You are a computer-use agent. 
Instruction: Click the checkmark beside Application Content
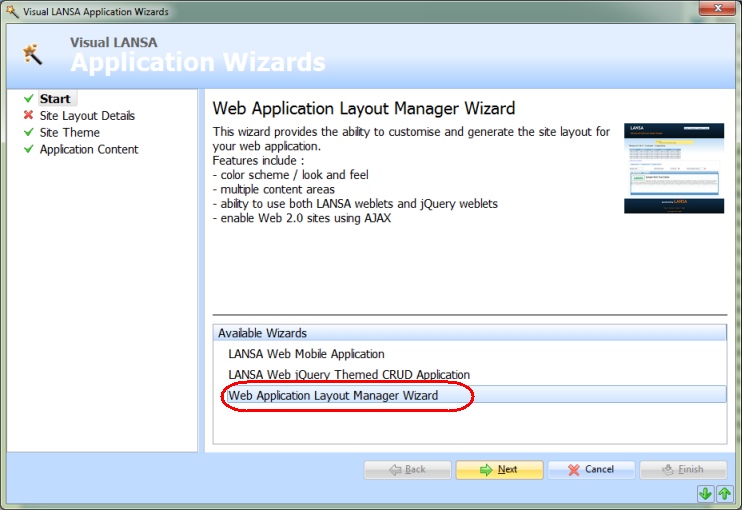click(28, 149)
